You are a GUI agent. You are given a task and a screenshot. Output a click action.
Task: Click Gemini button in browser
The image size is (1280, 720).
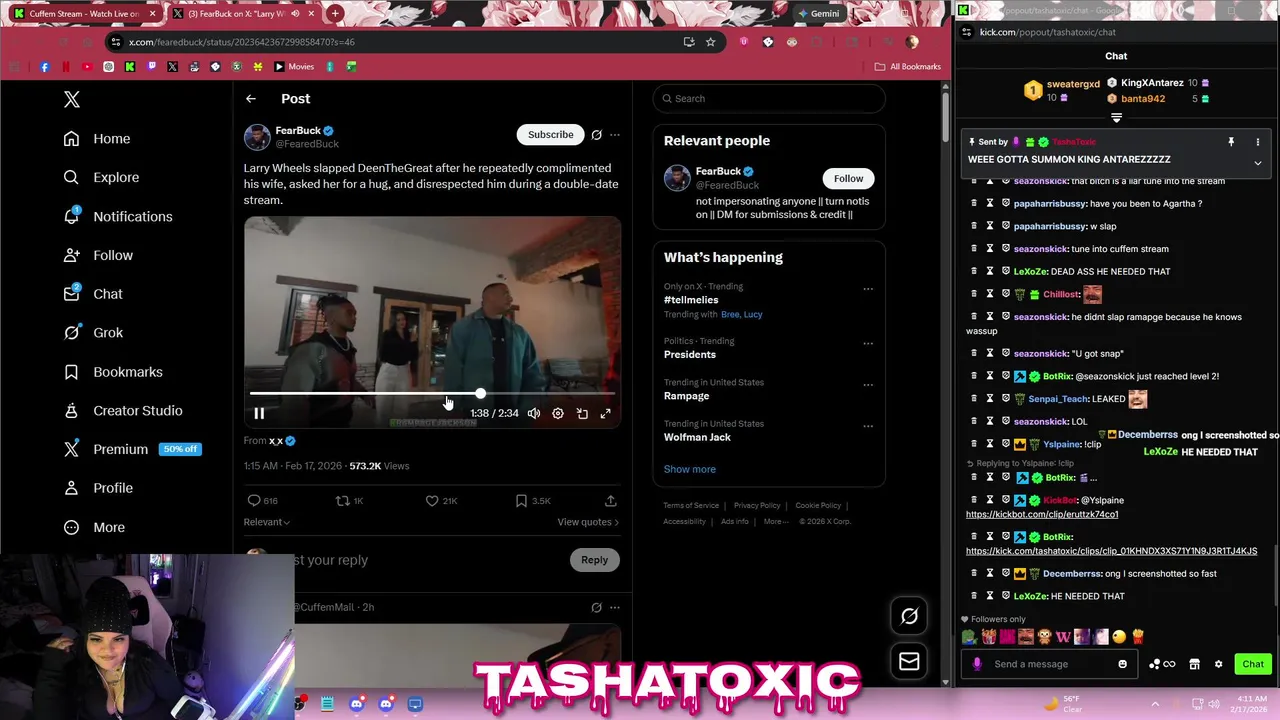pyautogui.click(x=819, y=14)
